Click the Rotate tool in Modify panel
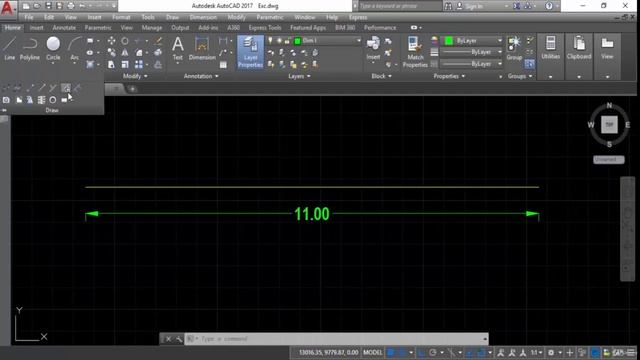Viewport: 640px width, 360px height. 125,41
